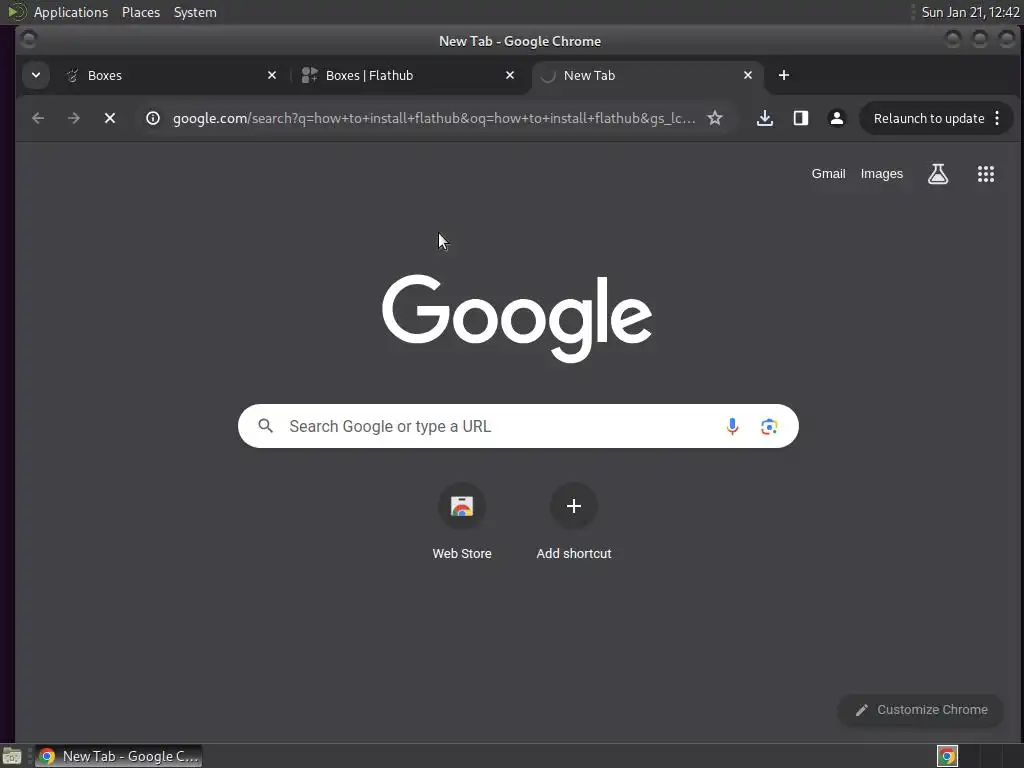Image resolution: width=1024 pixels, height=768 pixels.
Task: Click the Chrome tray icon in bottom panel
Action: (947, 756)
